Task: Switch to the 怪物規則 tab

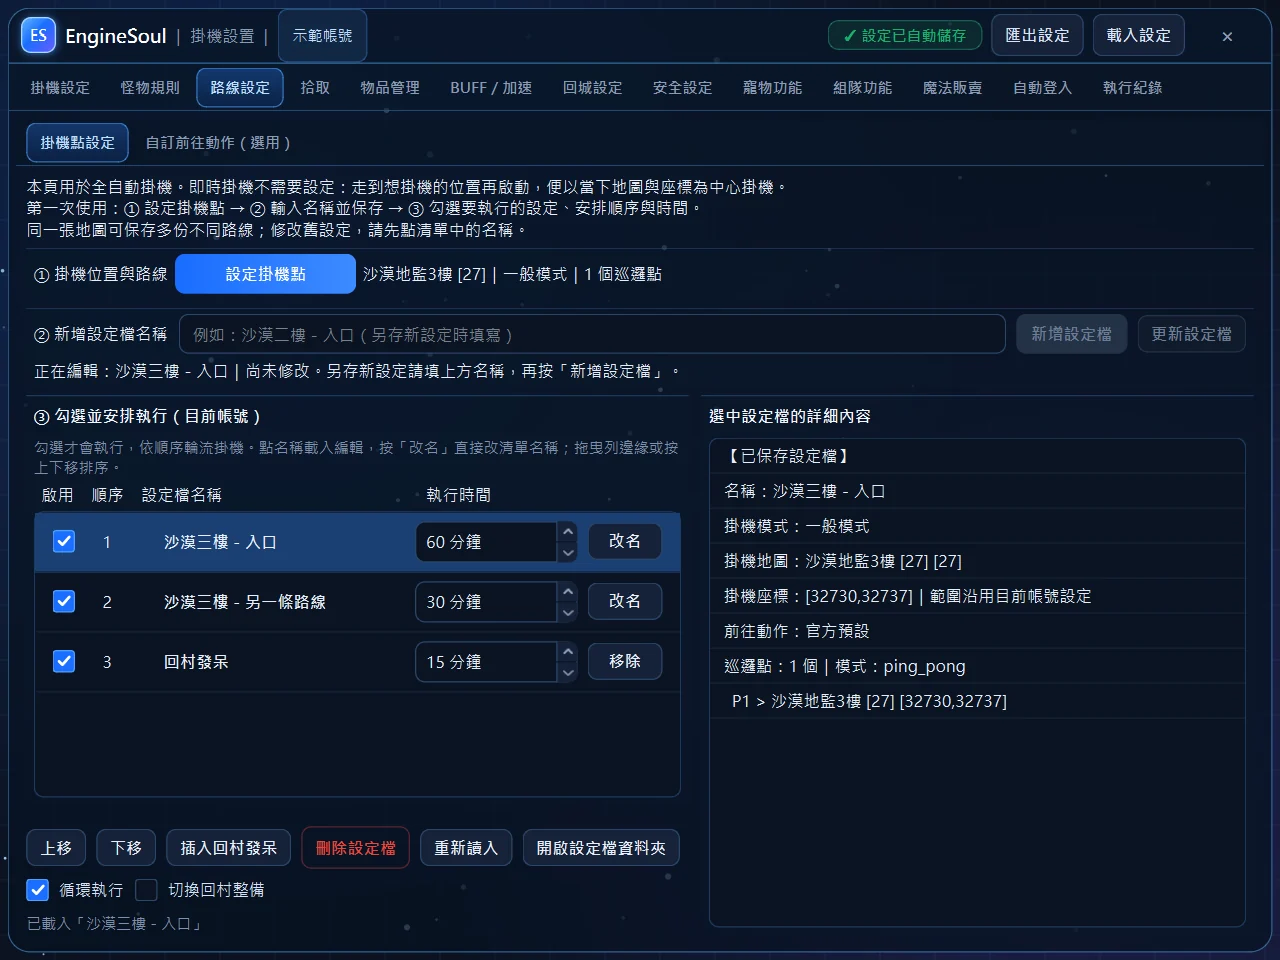Action: click(x=150, y=88)
